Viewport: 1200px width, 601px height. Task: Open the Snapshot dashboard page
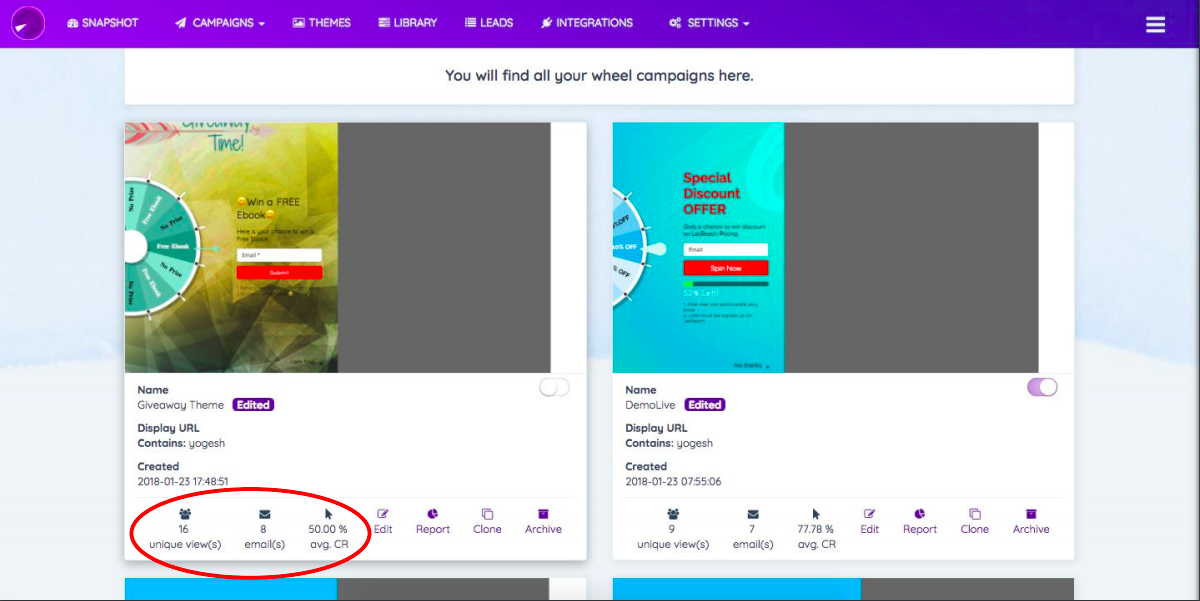pyautogui.click(x=103, y=22)
